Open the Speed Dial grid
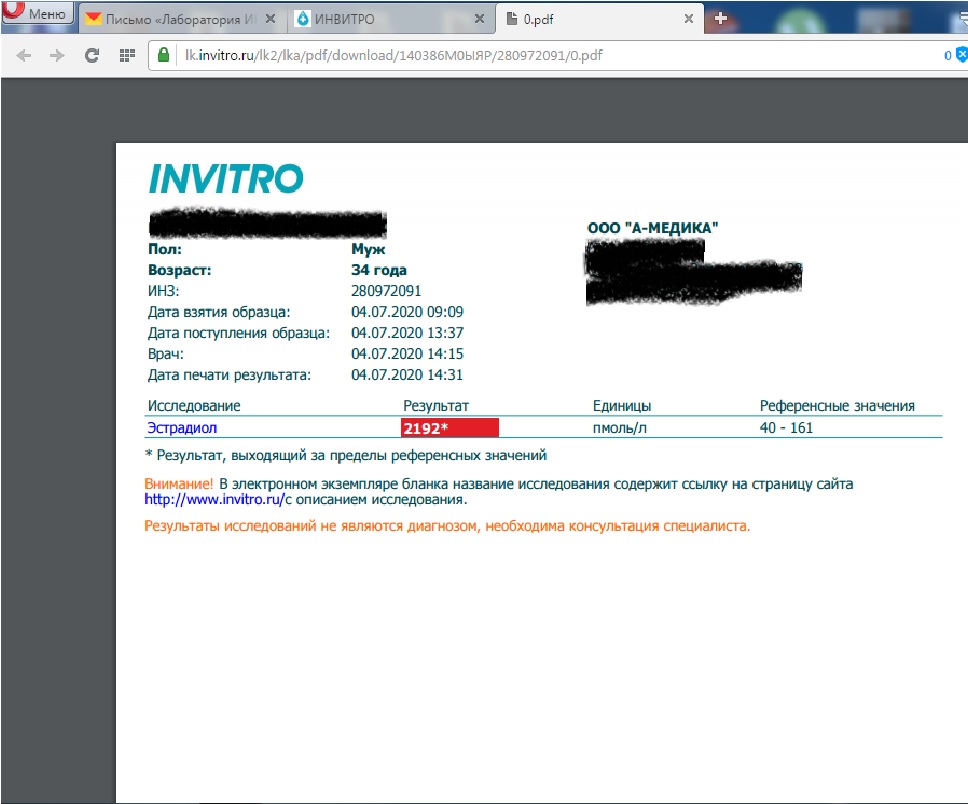 [127, 56]
